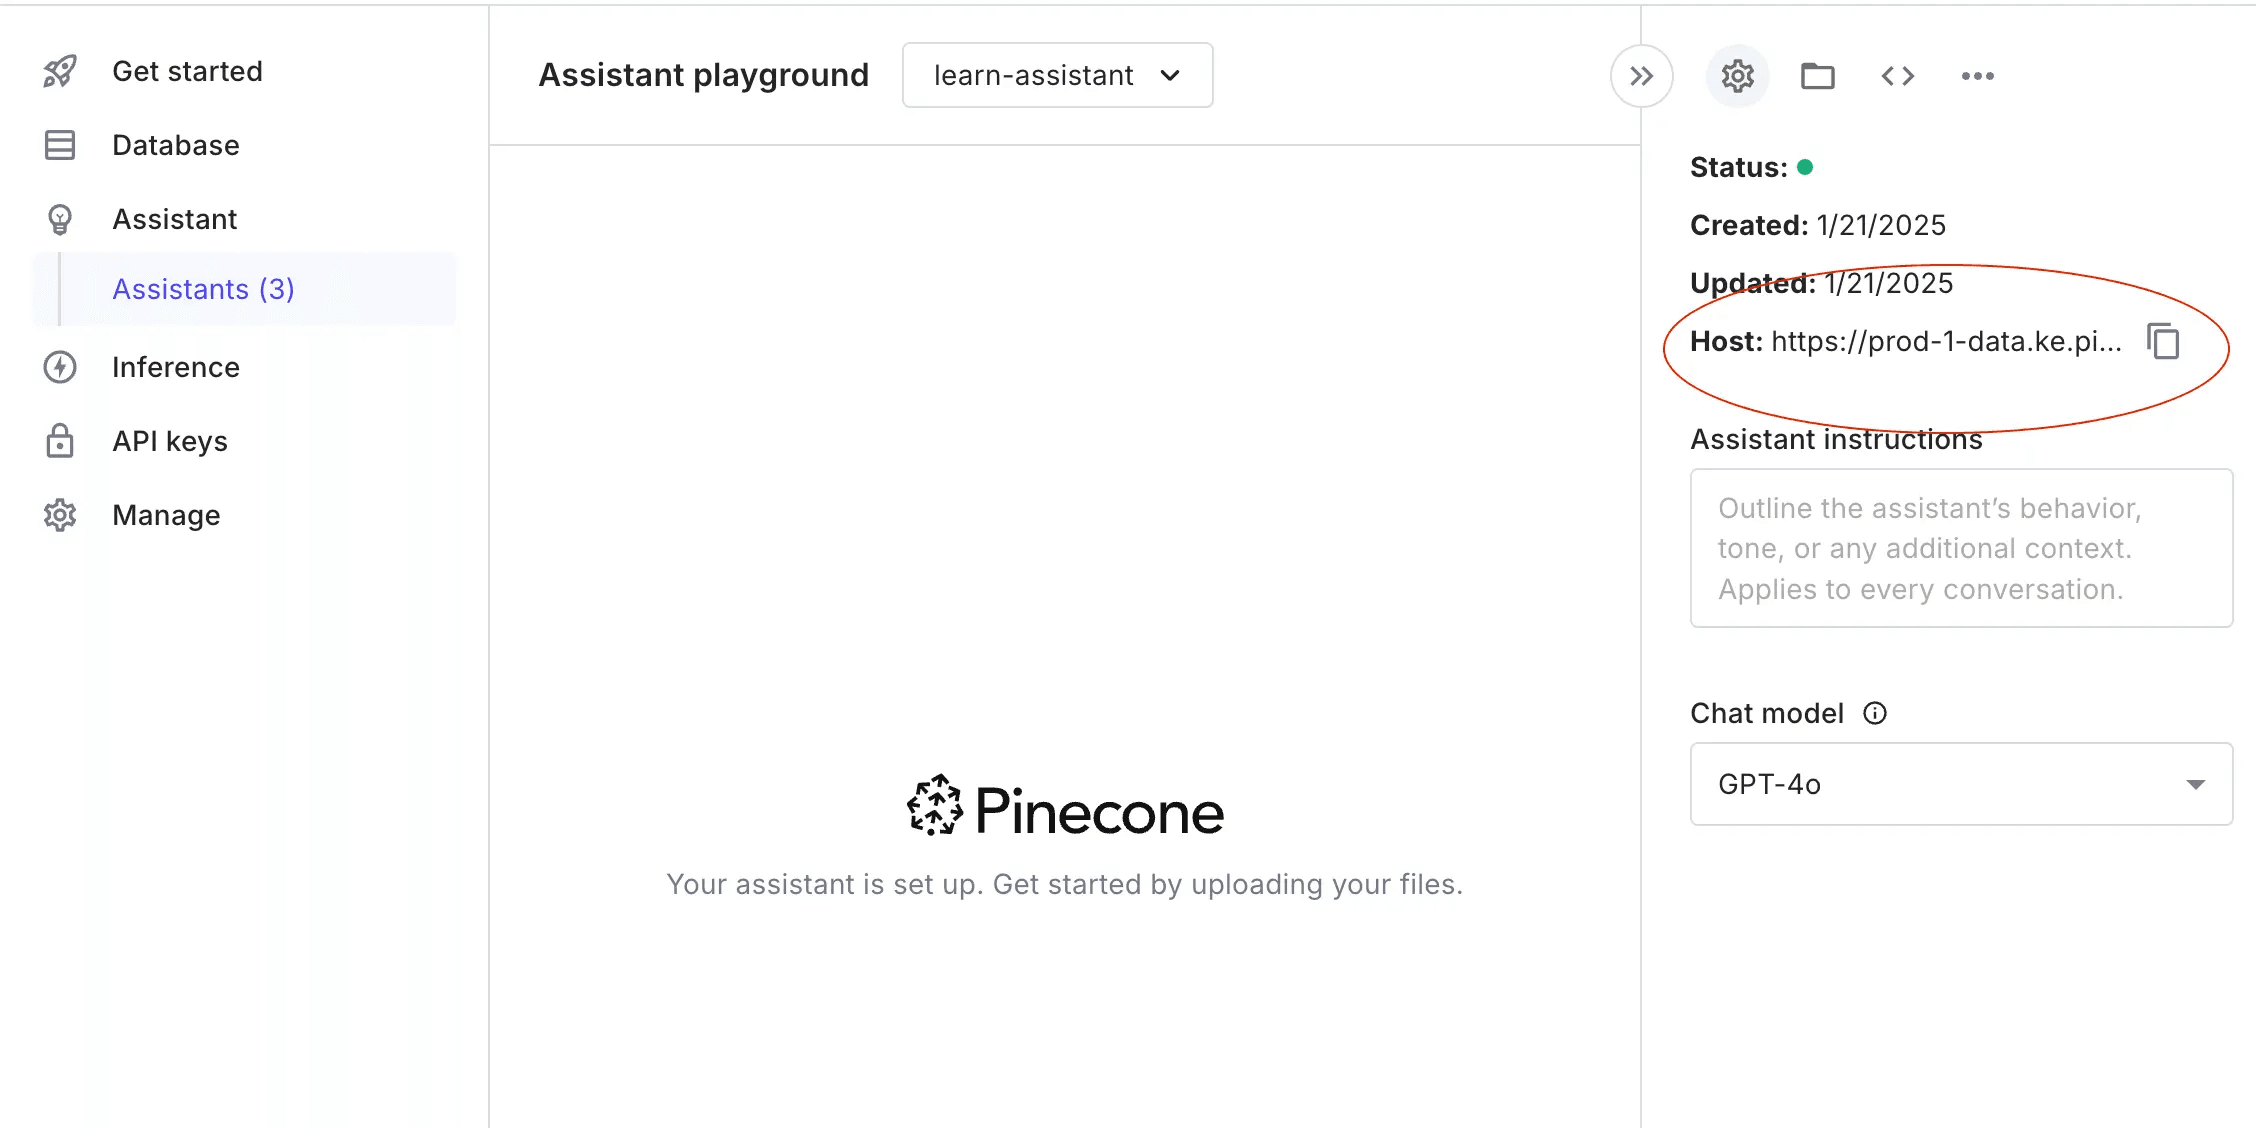This screenshot has height=1128, width=2256.
Task: Click the API keys lock icon
Action: tap(60, 440)
